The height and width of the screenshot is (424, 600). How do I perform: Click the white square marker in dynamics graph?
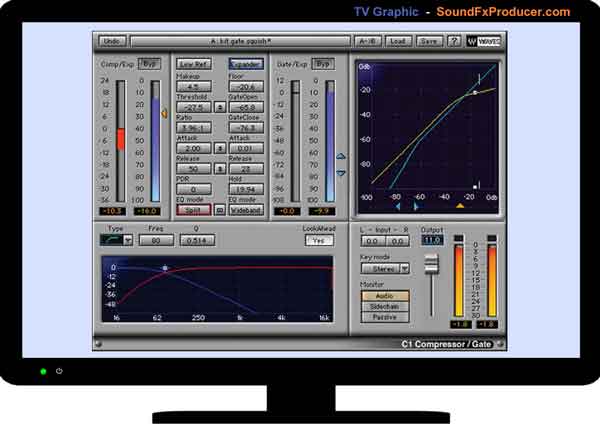(x=475, y=187)
